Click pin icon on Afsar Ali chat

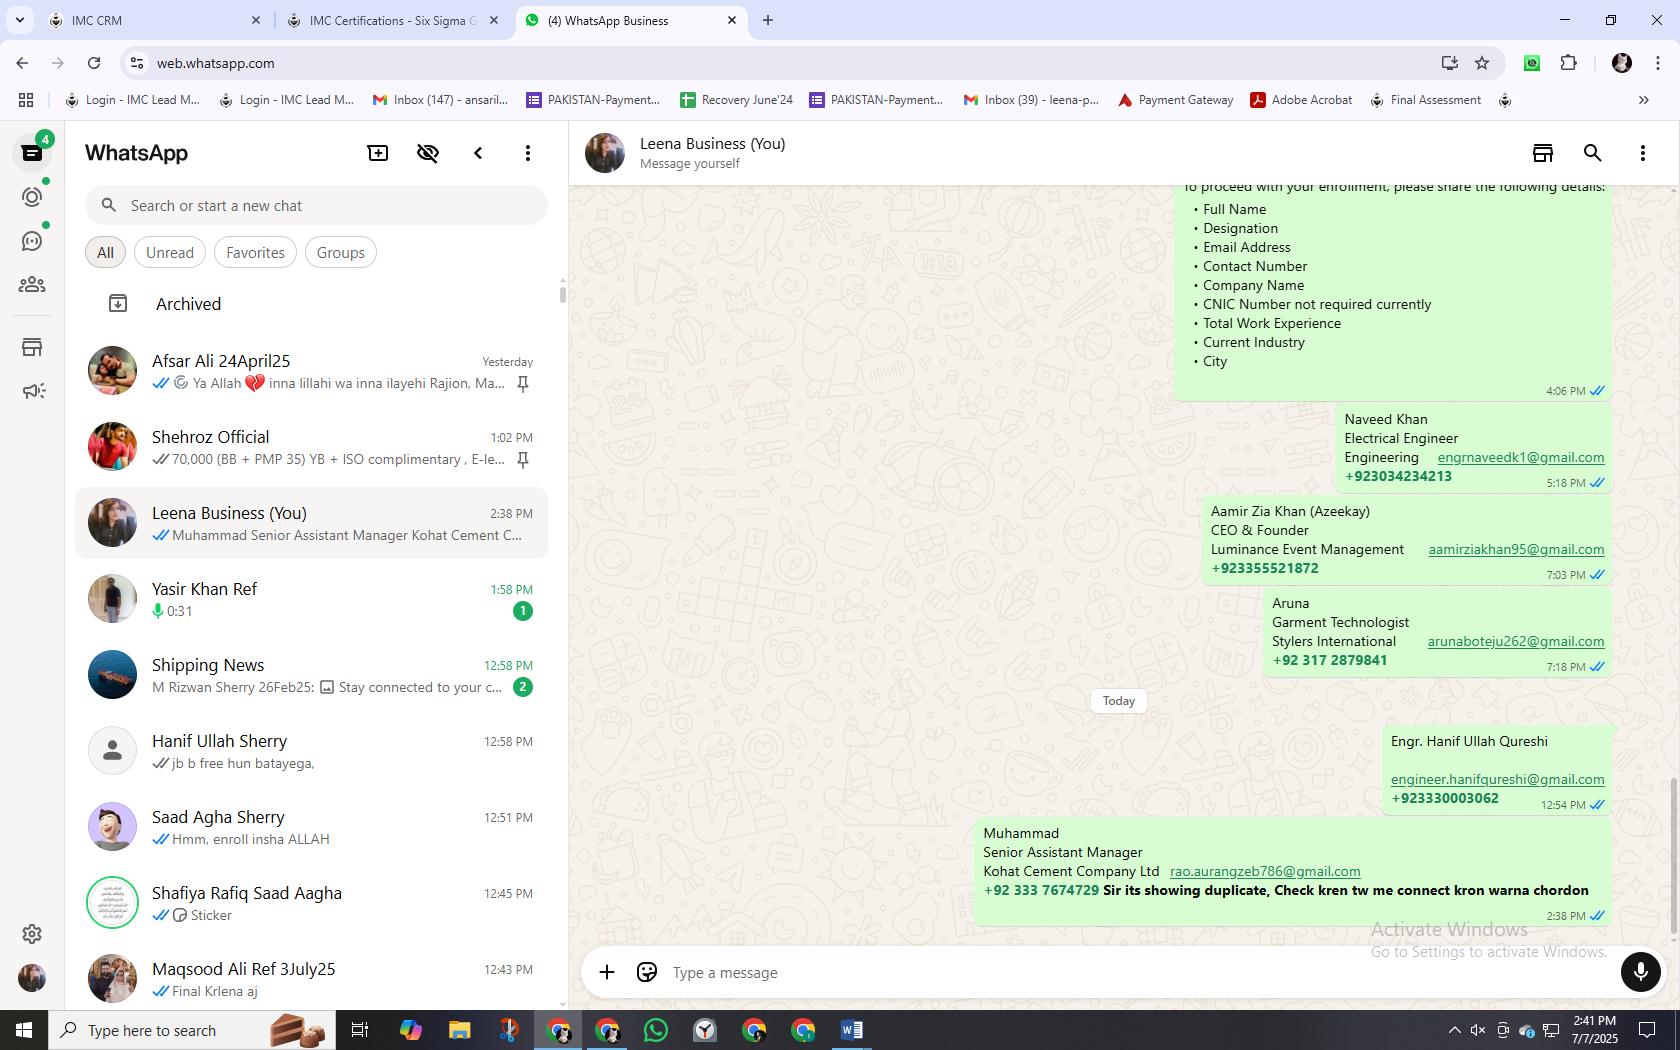(x=522, y=384)
